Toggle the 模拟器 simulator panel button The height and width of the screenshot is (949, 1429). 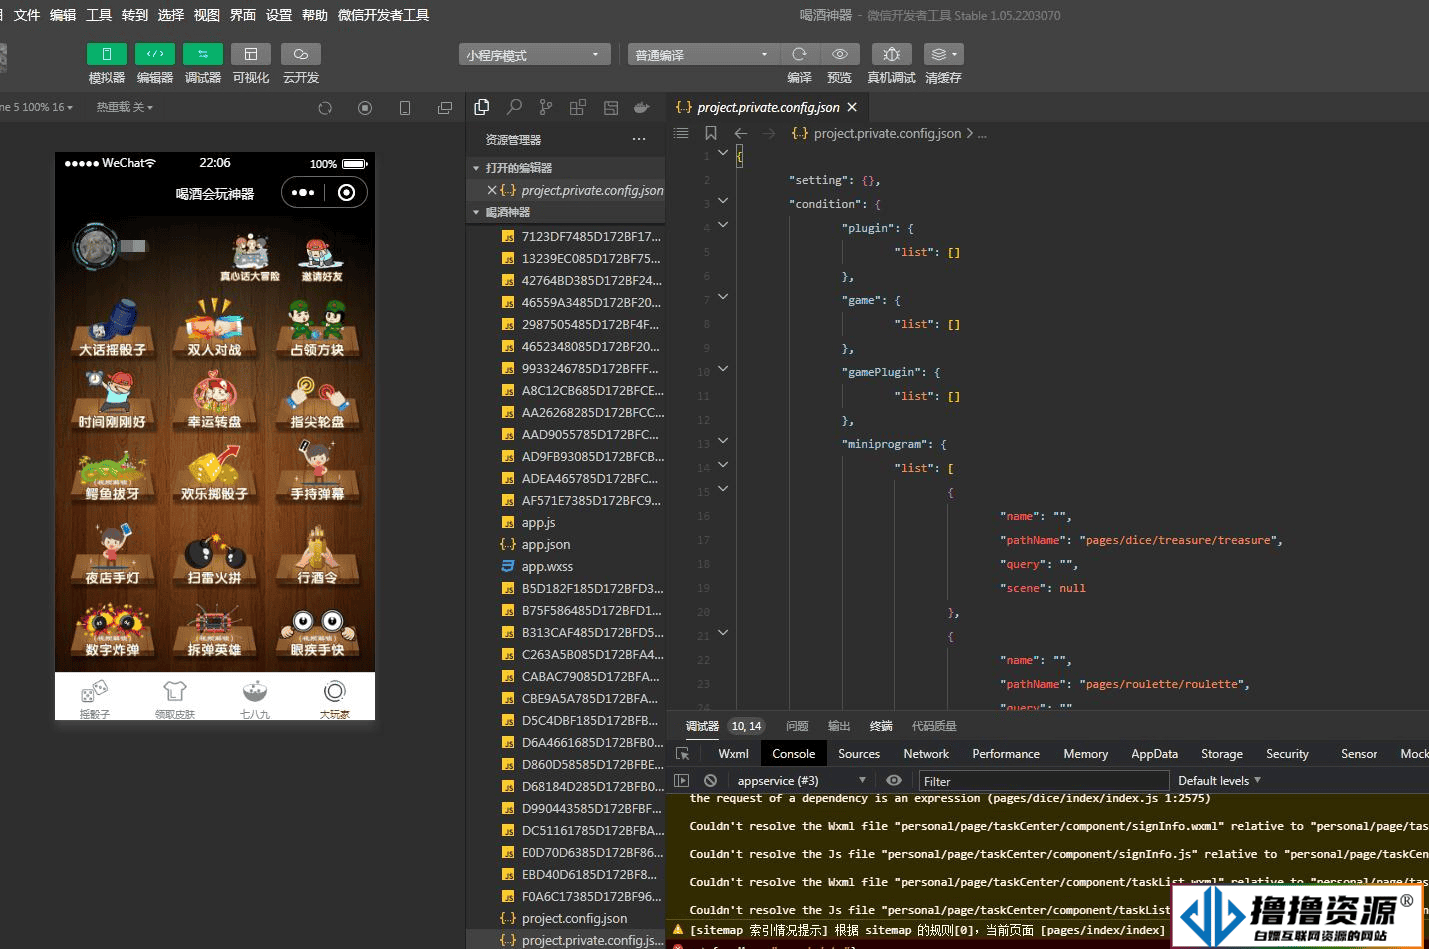107,54
